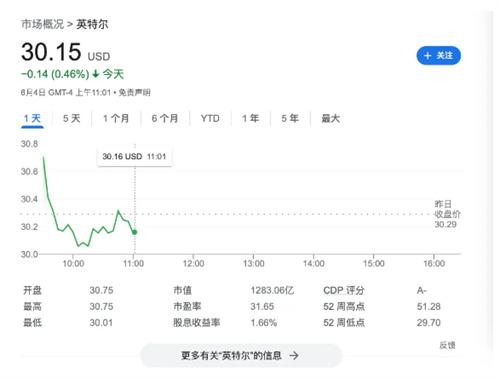Viewport: 500px width, 378px height.
Task: Select the 1 年 range tab
Action: pyautogui.click(x=251, y=119)
